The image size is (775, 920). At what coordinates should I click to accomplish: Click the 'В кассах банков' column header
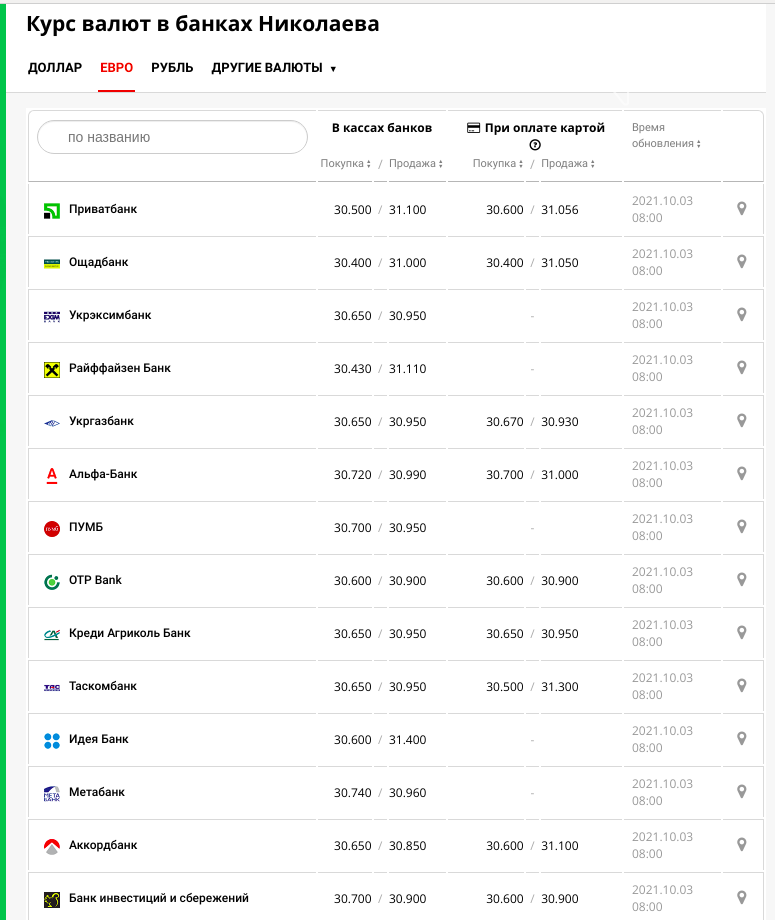click(x=382, y=128)
